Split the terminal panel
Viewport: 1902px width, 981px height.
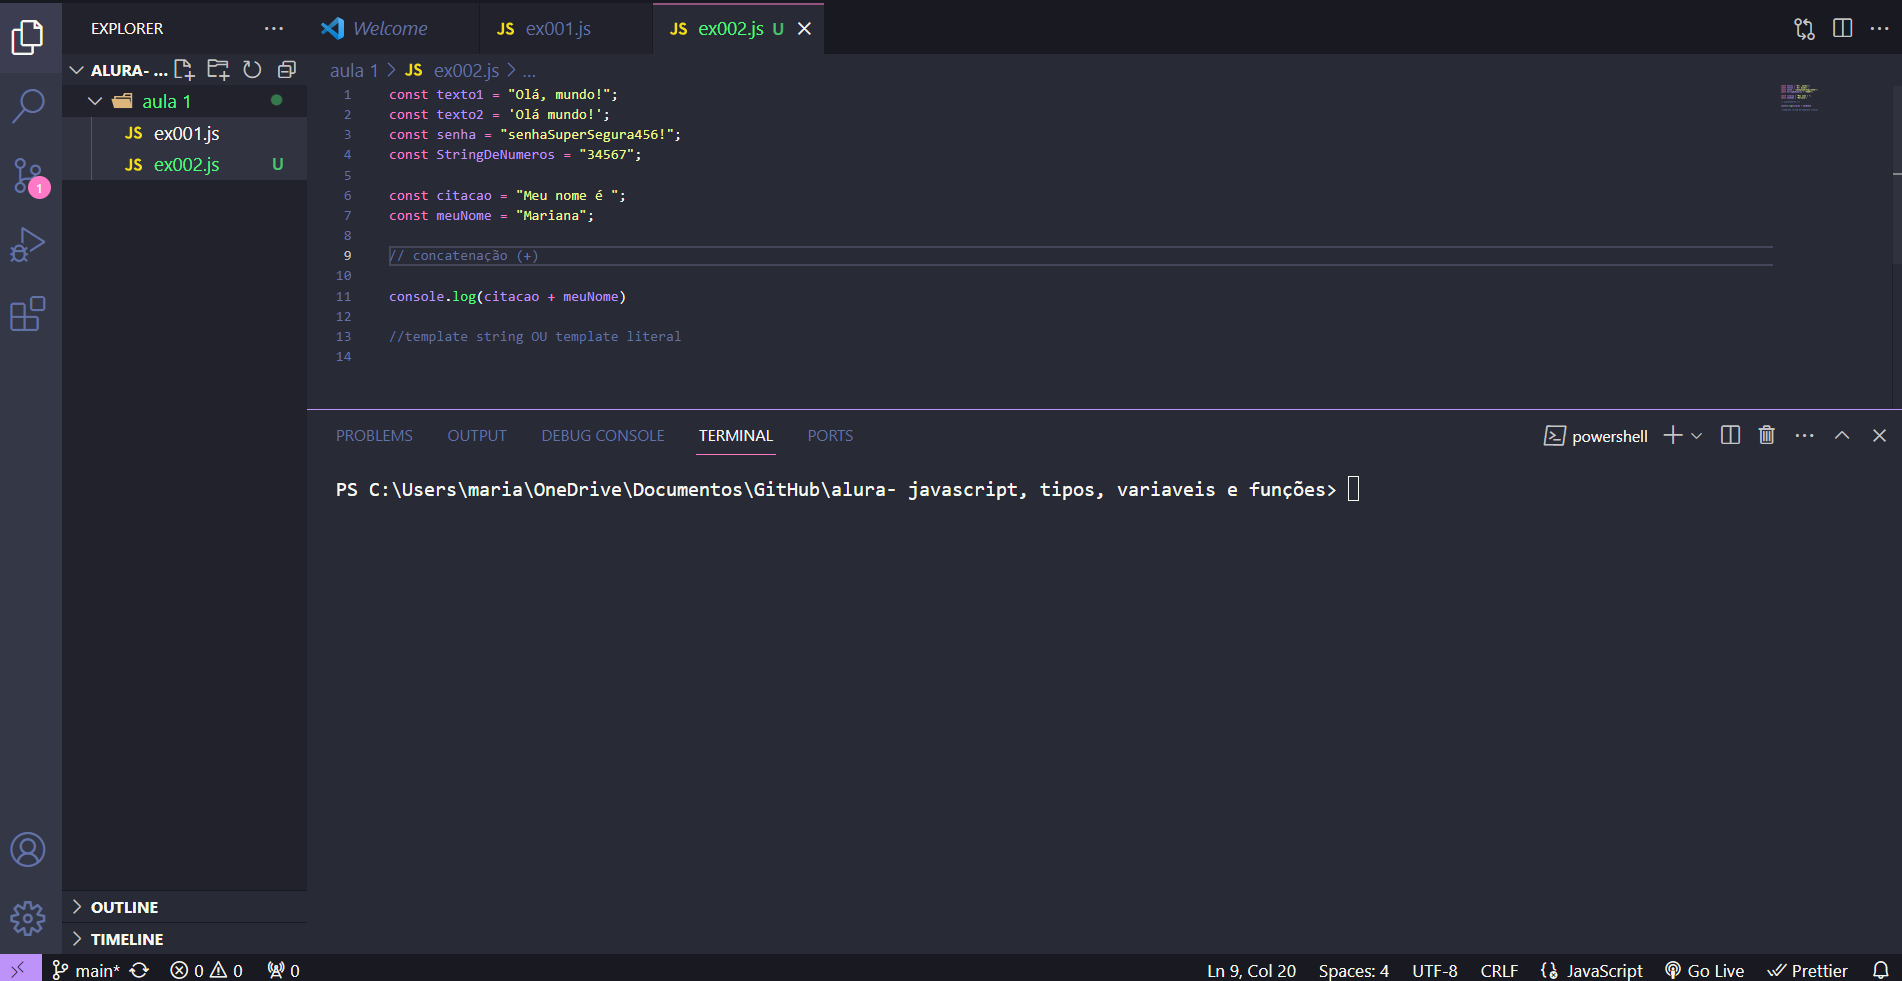[x=1730, y=435]
